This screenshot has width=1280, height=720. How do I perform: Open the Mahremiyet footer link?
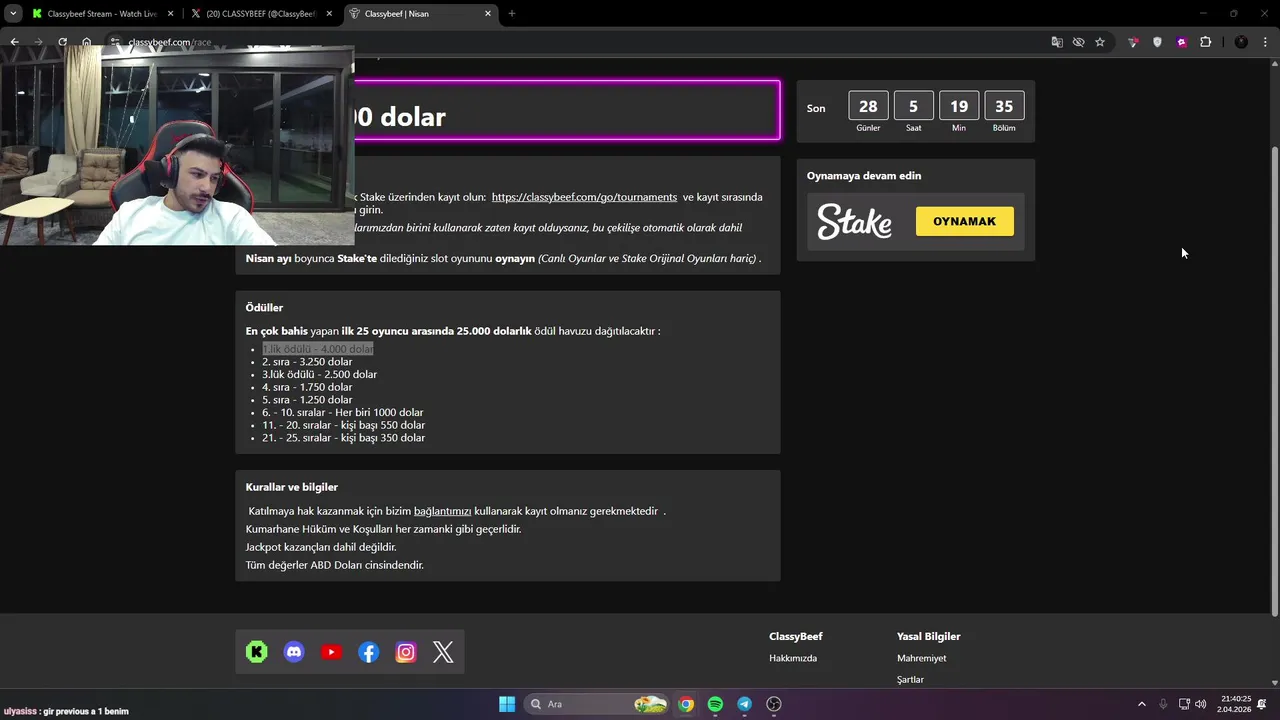922,658
